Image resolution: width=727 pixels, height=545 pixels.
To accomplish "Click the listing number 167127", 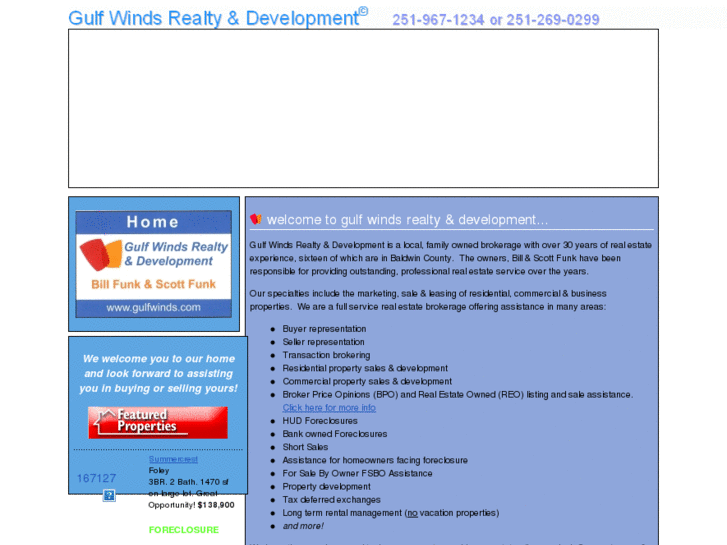I will (96, 478).
